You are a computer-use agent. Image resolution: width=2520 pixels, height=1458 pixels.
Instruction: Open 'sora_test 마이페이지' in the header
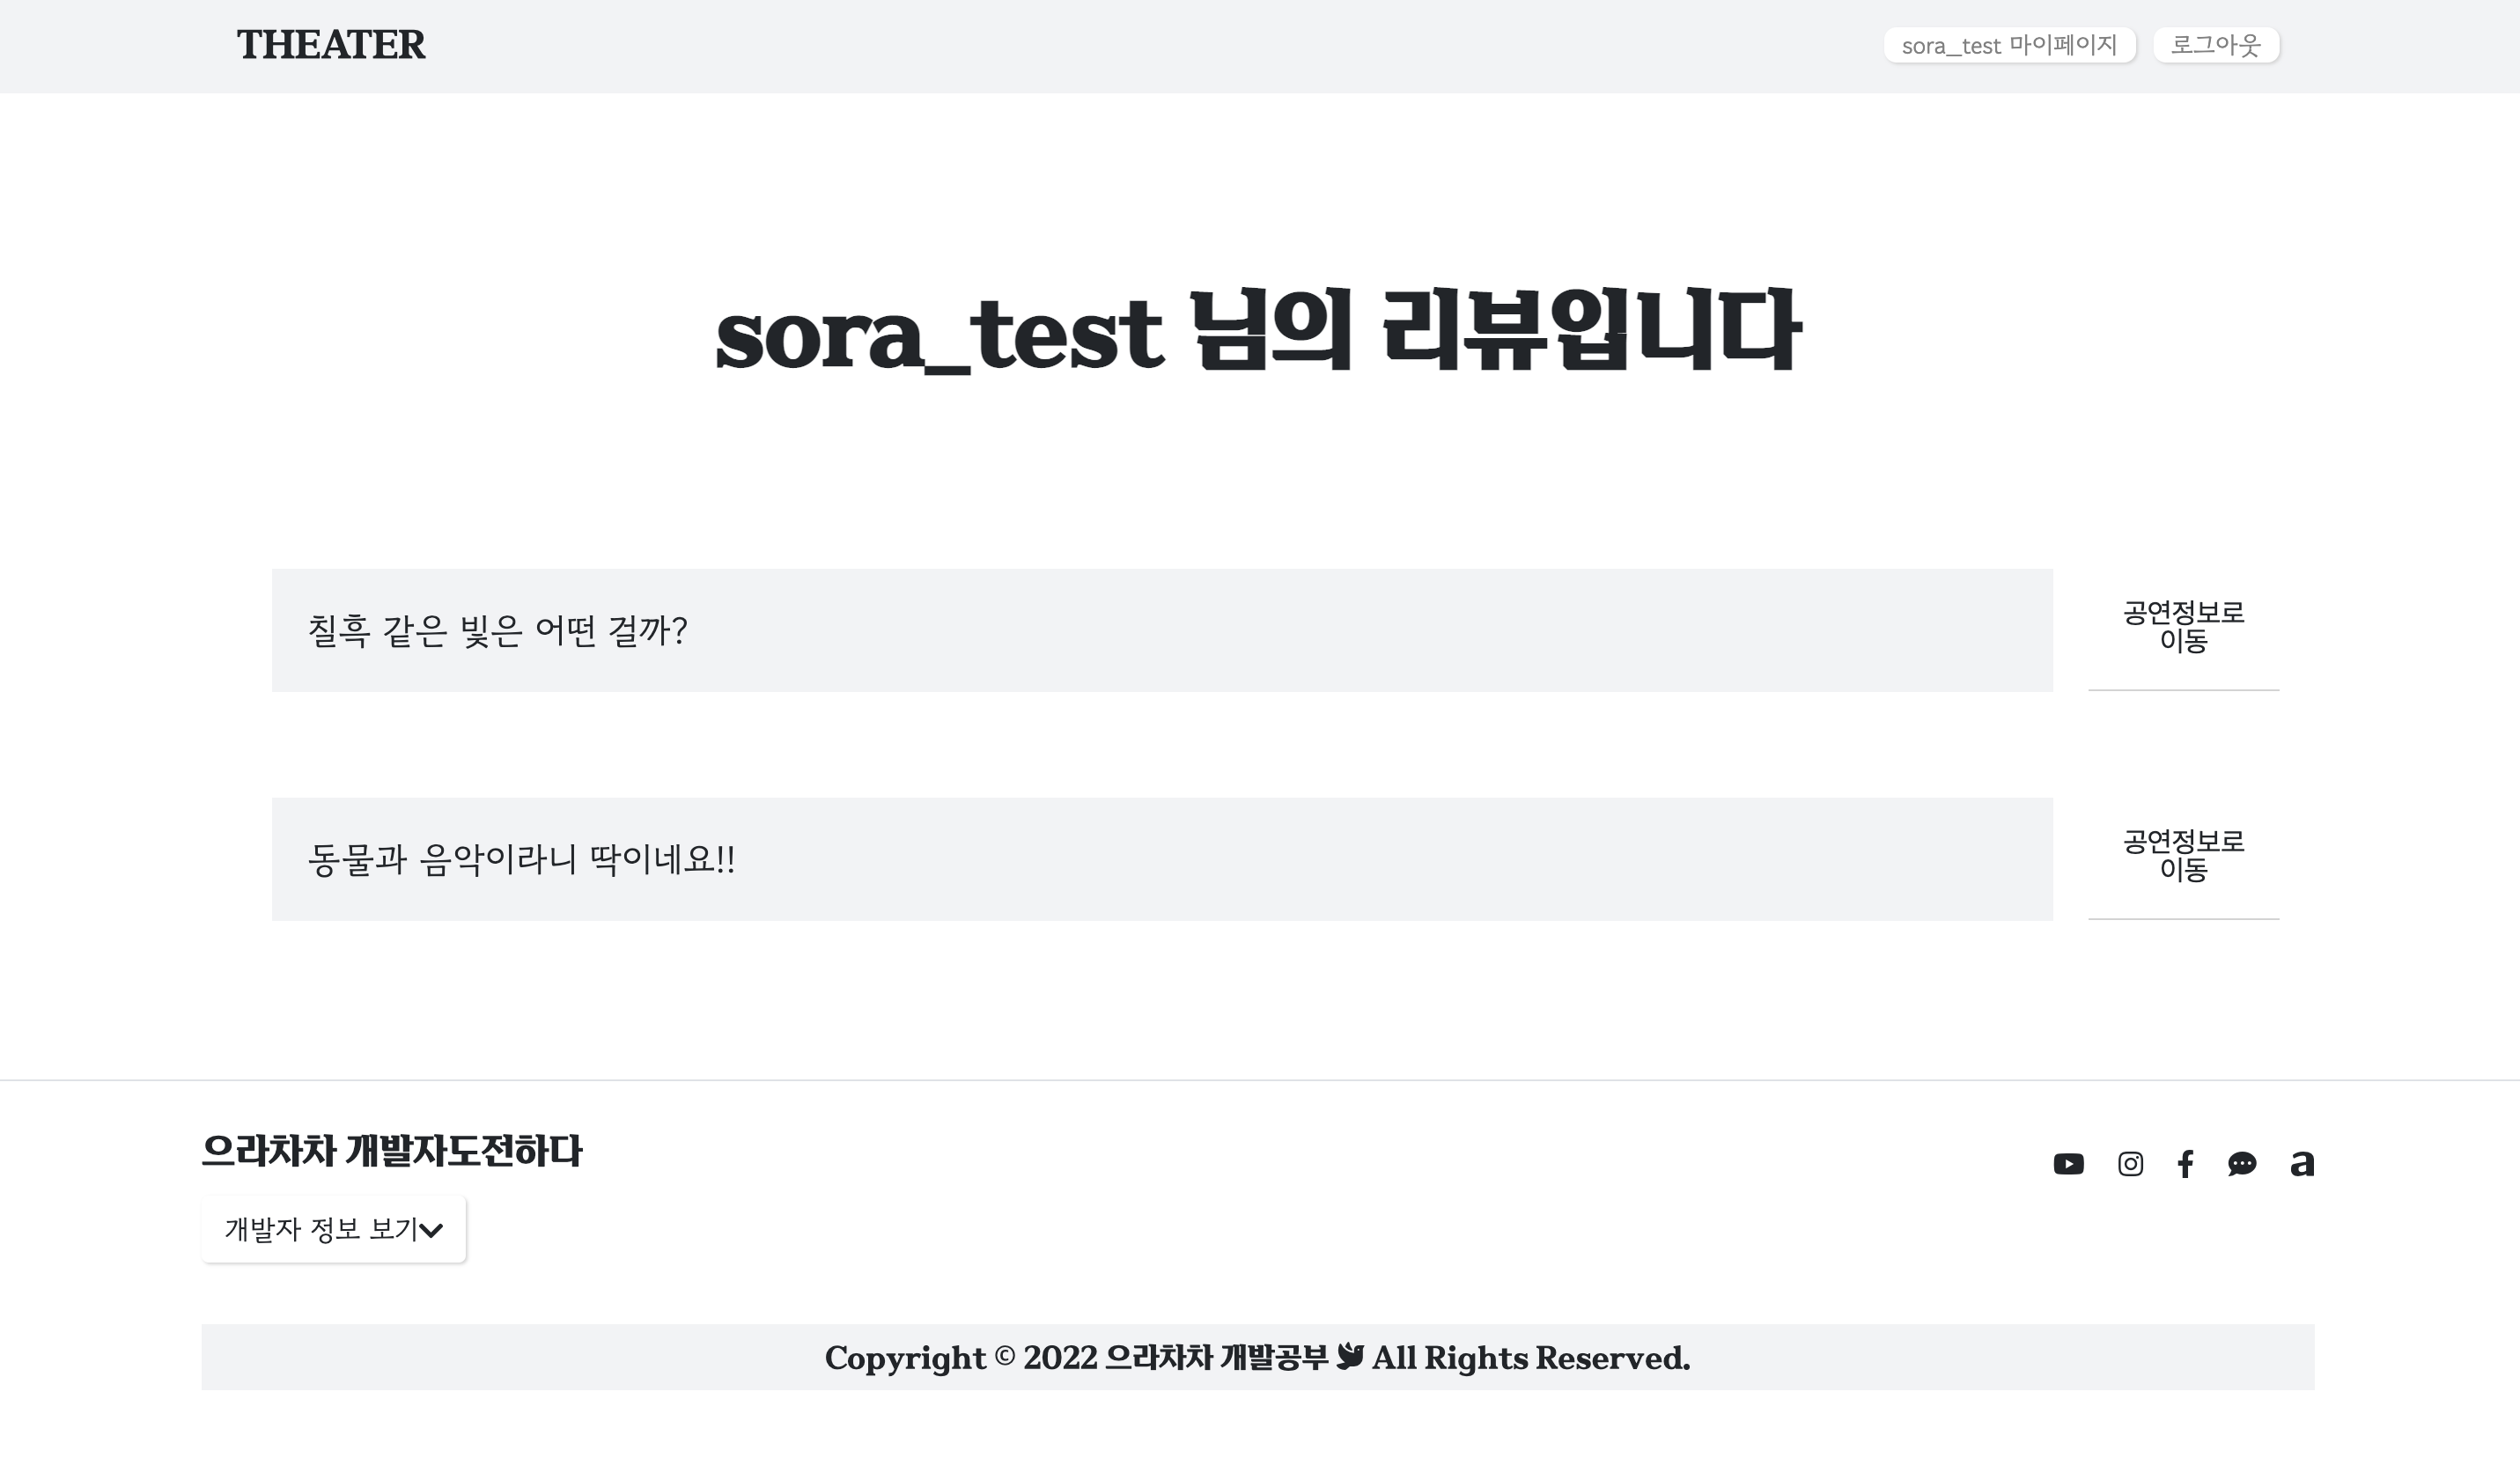tap(2009, 44)
